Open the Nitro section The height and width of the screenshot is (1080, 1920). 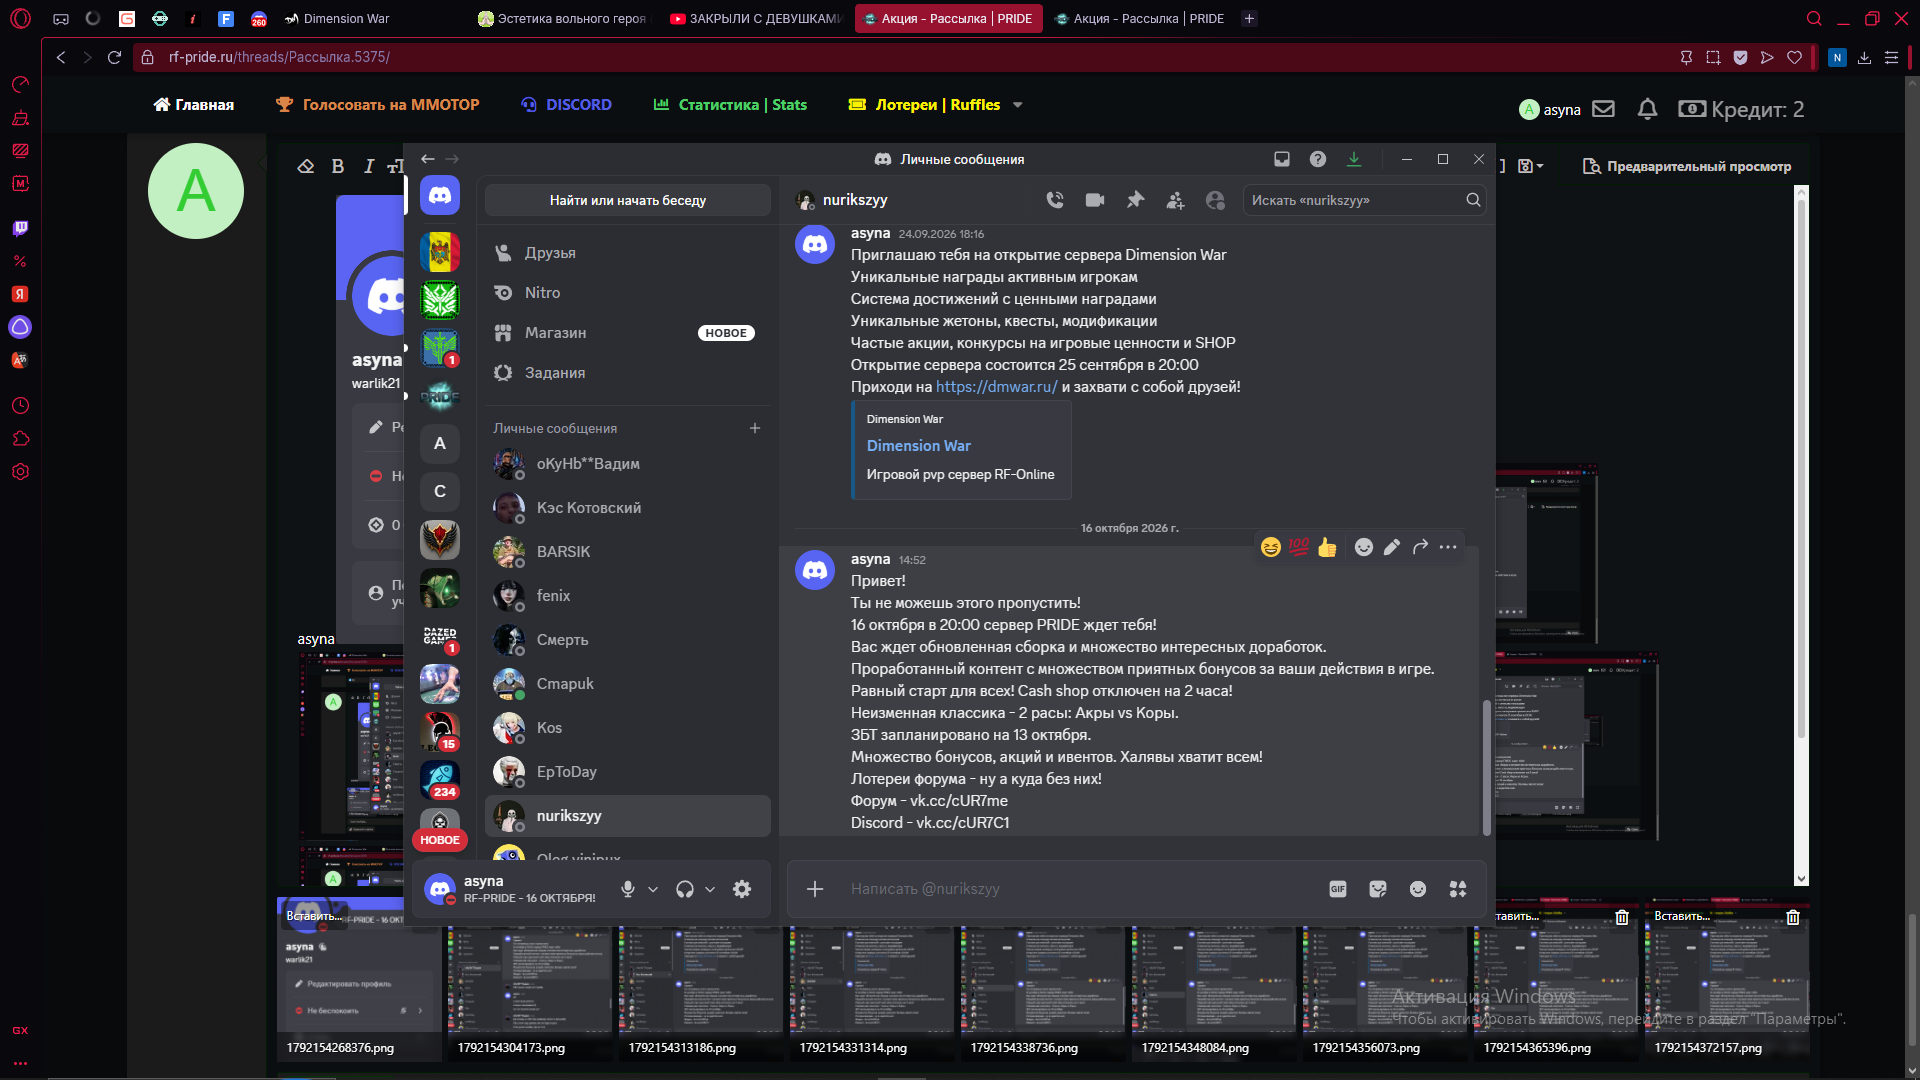pyautogui.click(x=628, y=293)
